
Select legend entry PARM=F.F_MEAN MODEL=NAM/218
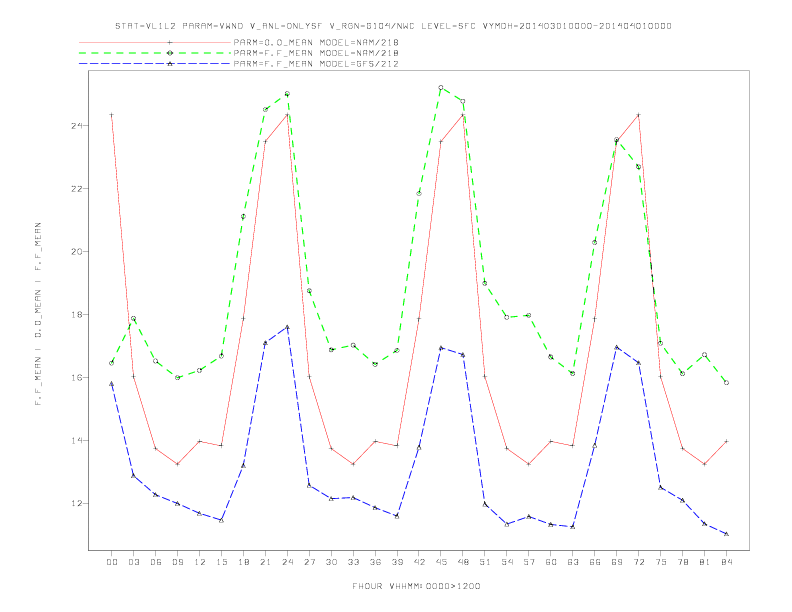tap(316, 53)
